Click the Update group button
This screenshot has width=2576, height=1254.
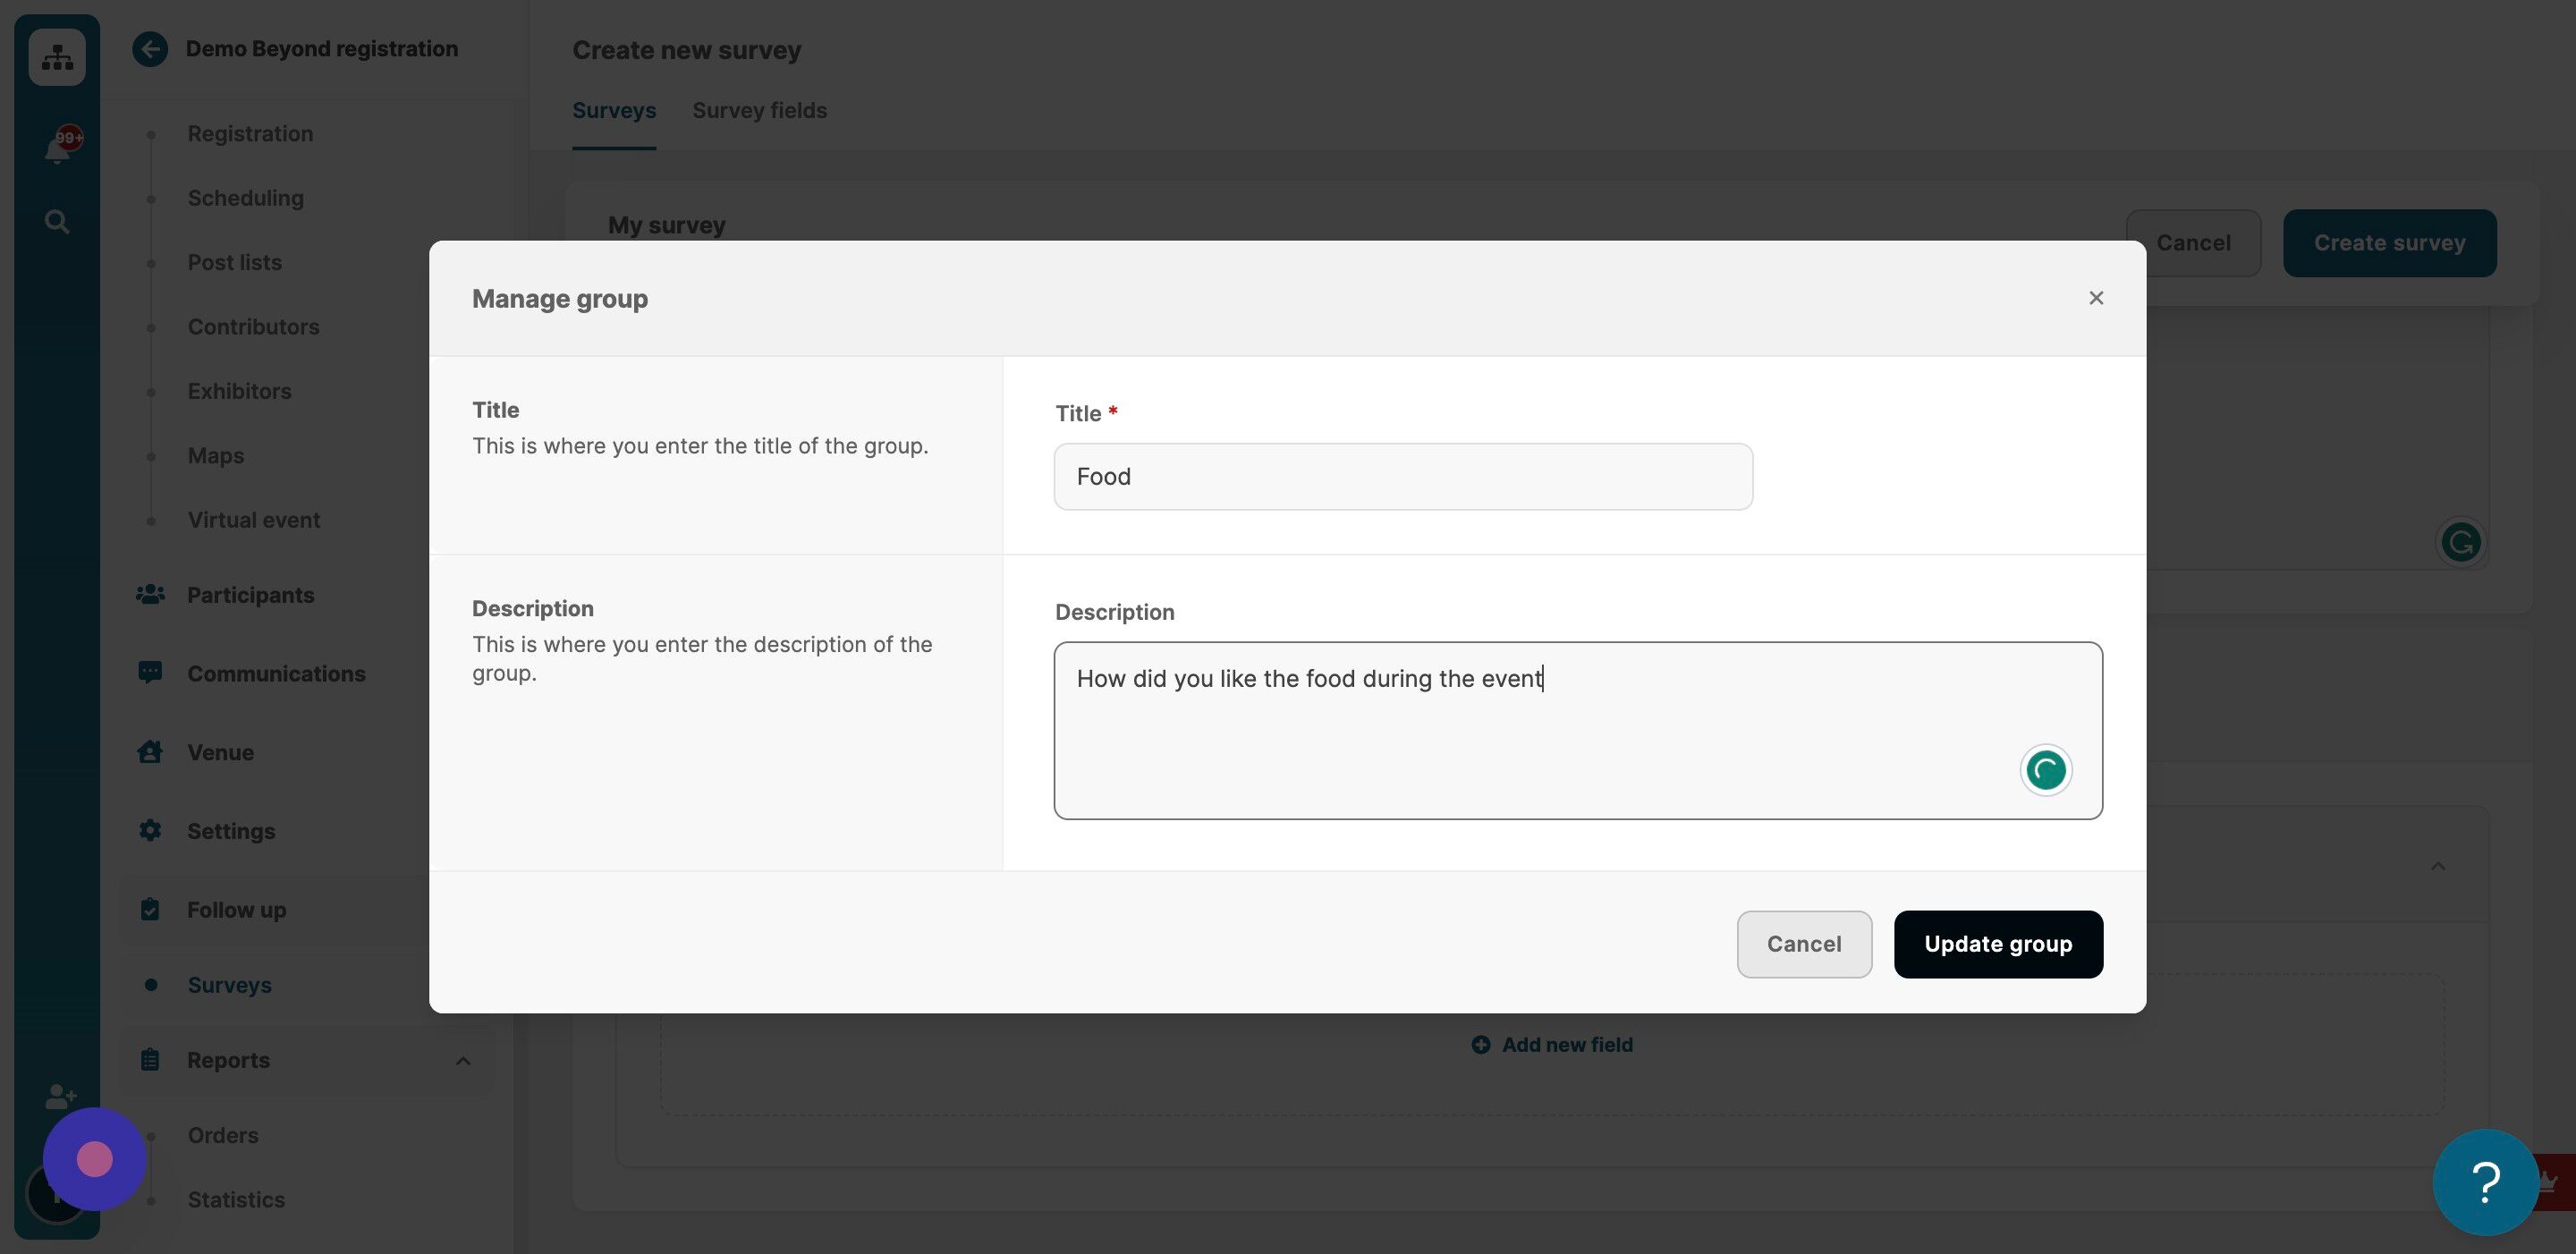(x=1998, y=944)
